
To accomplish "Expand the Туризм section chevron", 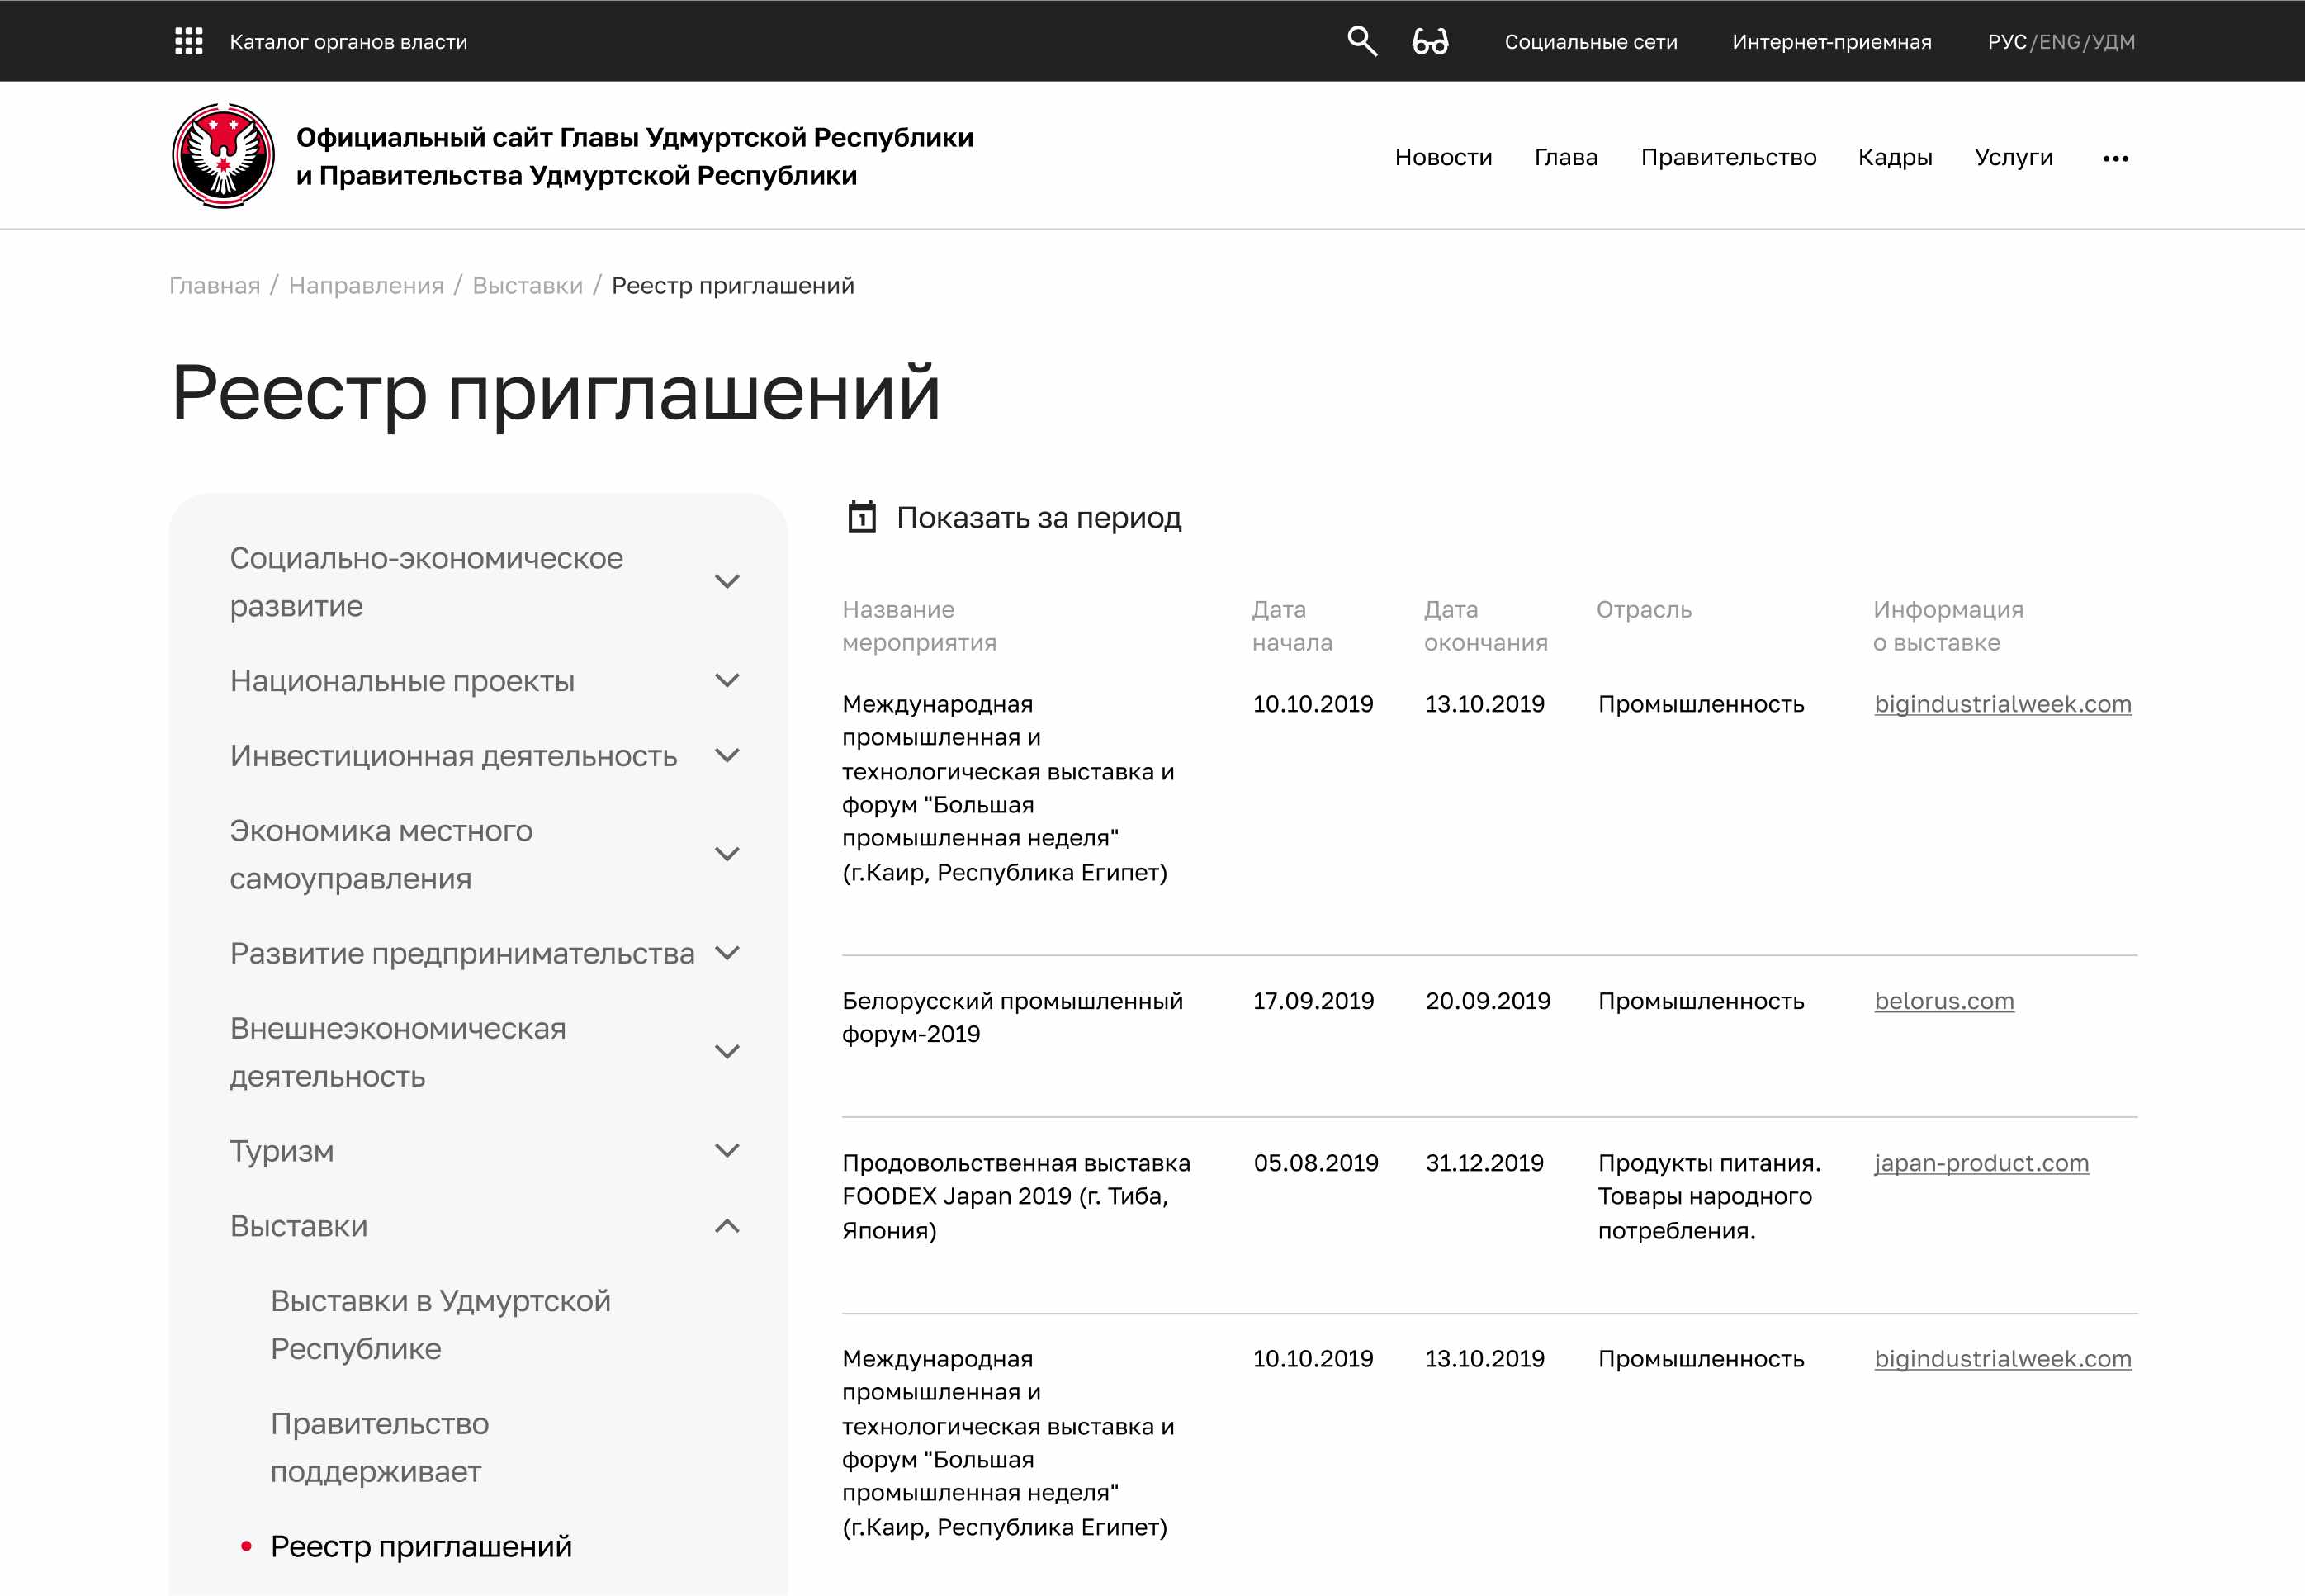I will 727,1150.
